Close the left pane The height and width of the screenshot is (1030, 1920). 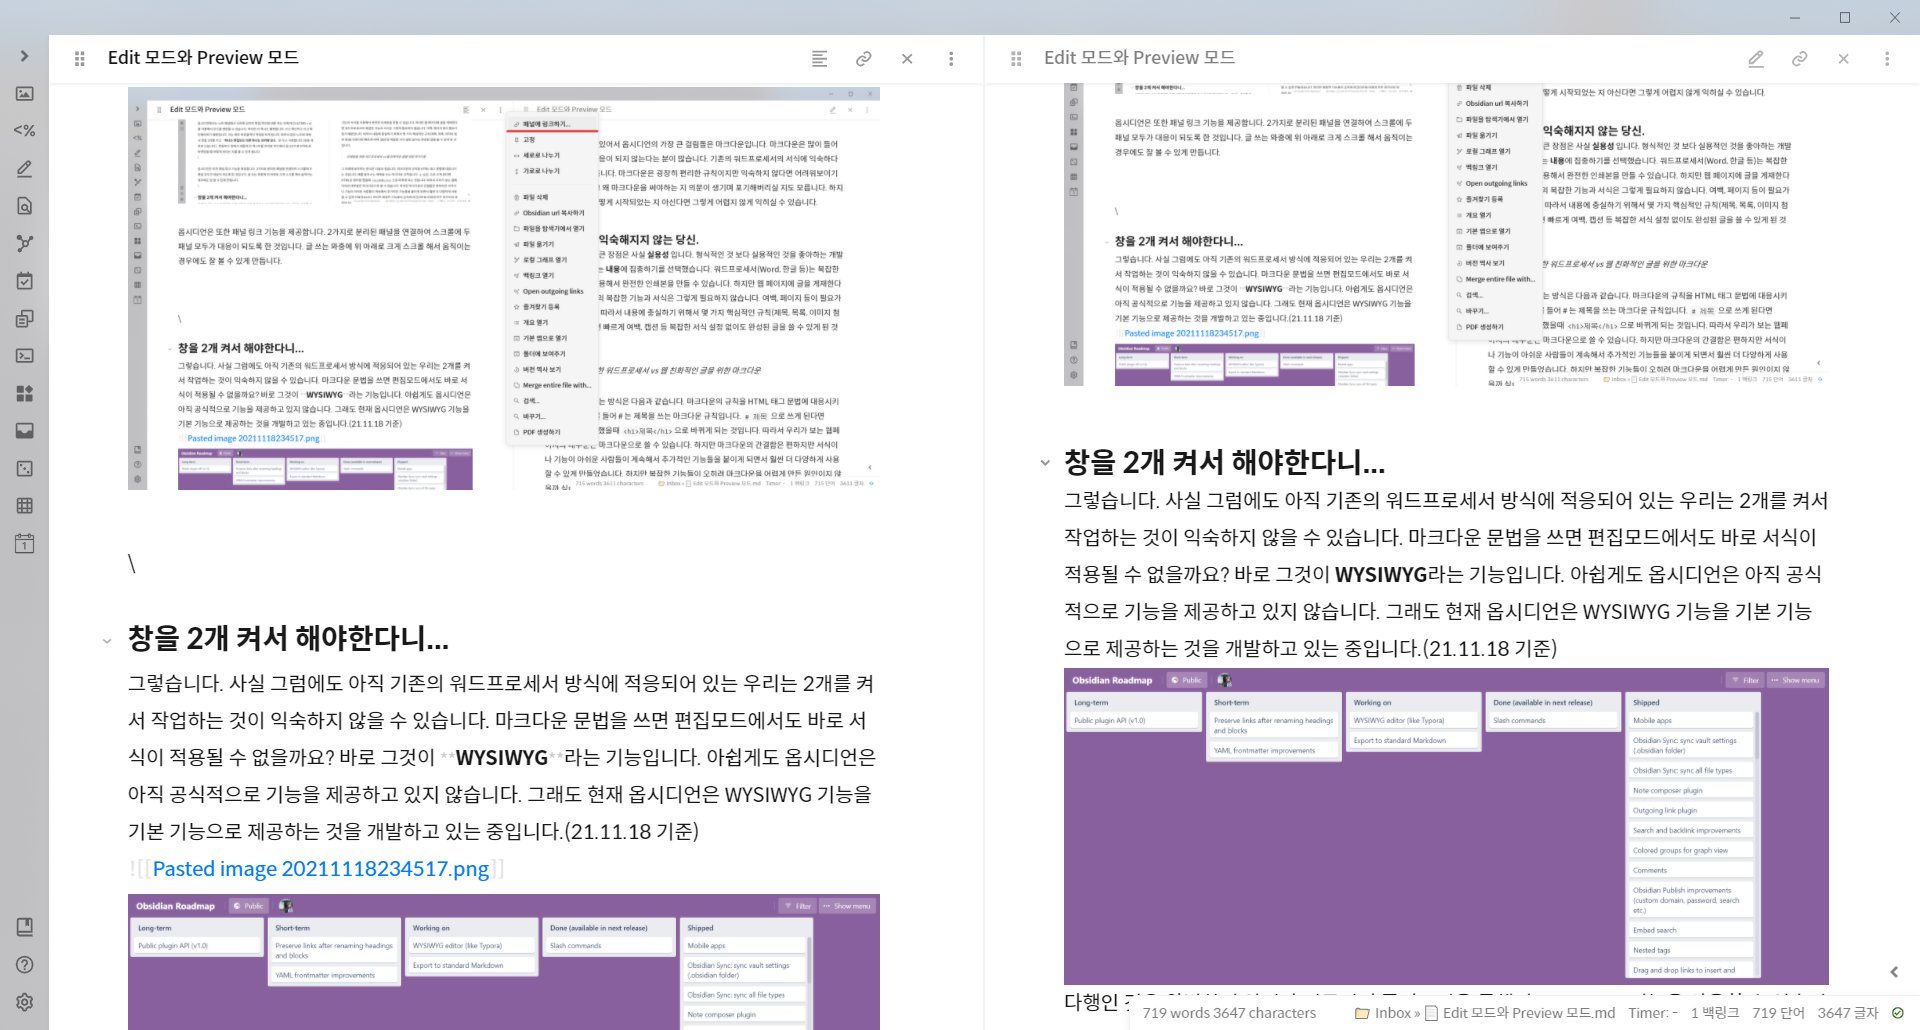tap(907, 59)
